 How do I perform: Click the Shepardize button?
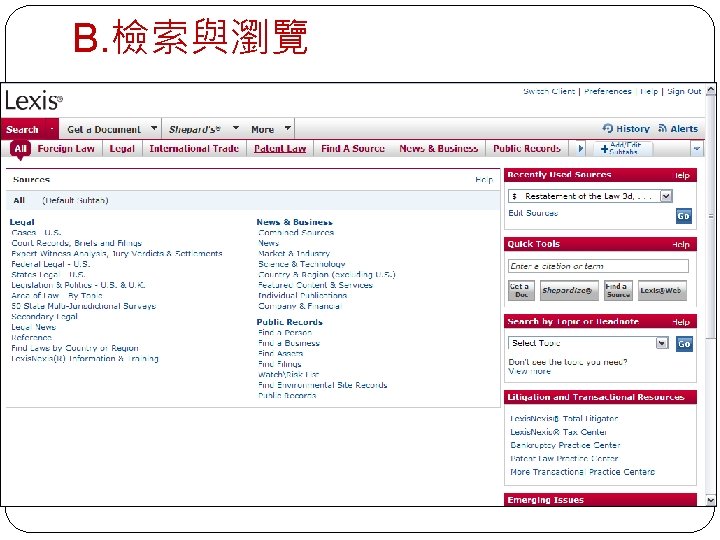569,291
